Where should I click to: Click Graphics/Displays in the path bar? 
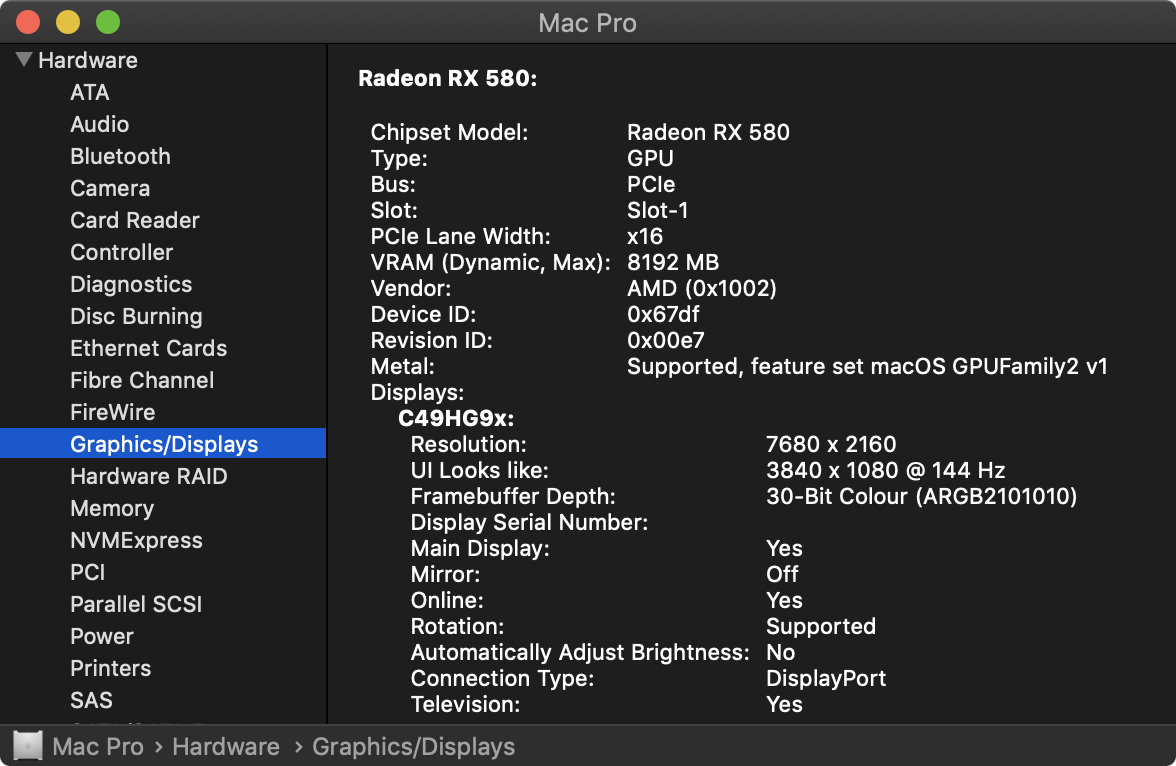pyautogui.click(x=413, y=747)
